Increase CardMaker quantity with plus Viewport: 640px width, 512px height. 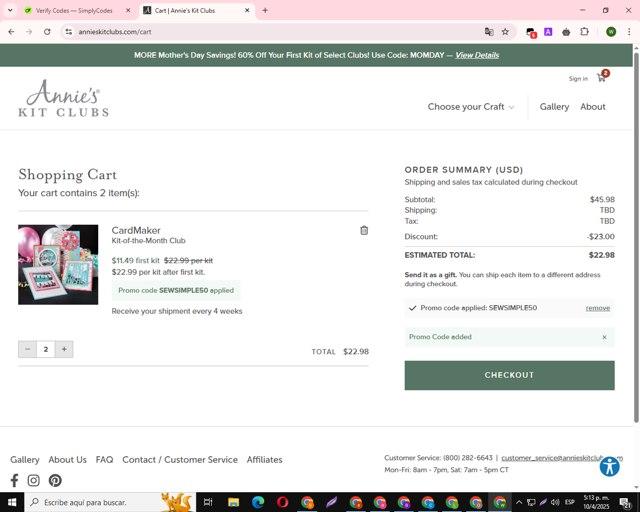pyautogui.click(x=64, y=349)
